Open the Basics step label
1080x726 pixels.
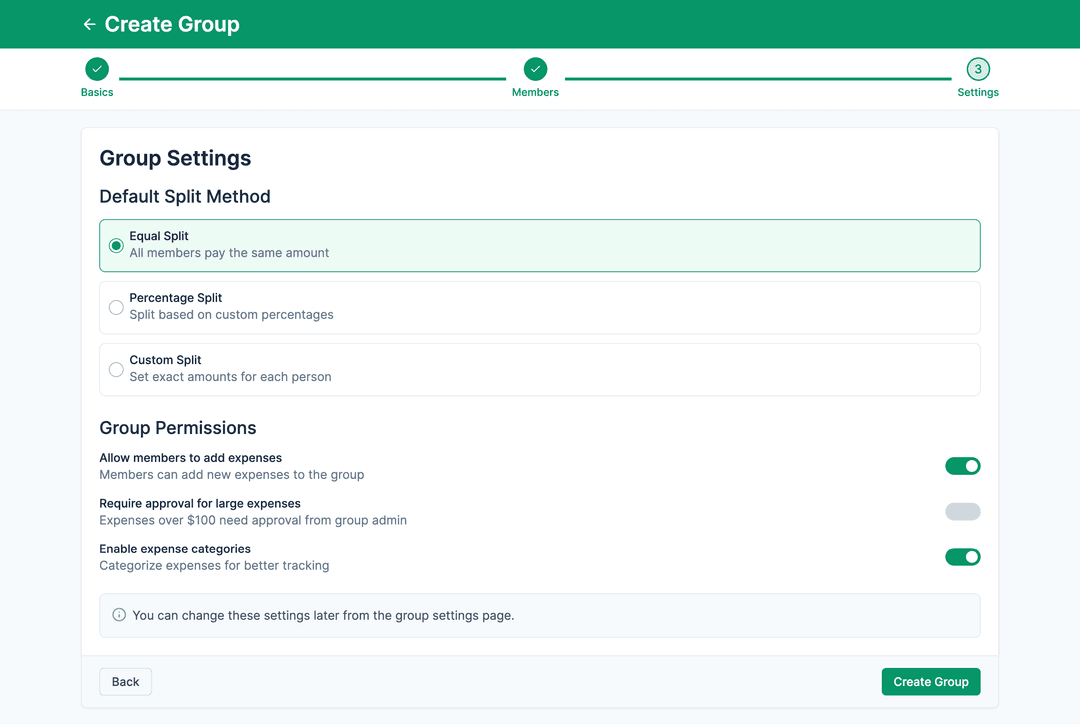[x=97, y=91]
